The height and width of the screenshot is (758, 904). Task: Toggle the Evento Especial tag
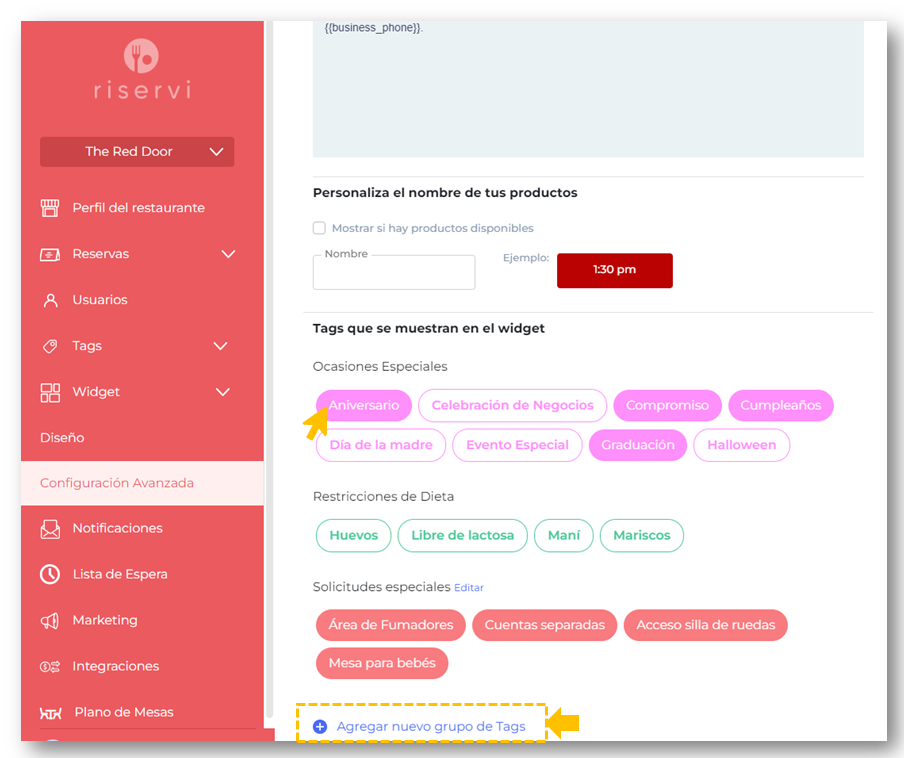517,445
